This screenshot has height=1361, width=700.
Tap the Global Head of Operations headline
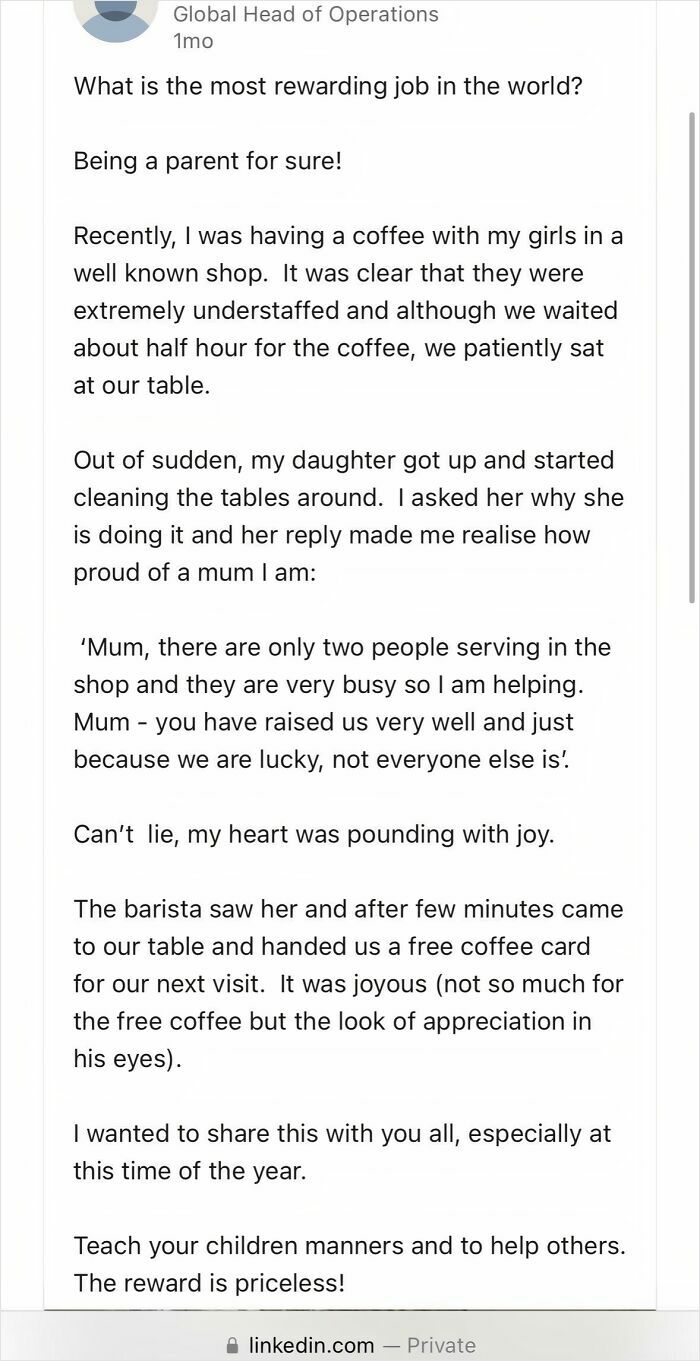[305, 14]
